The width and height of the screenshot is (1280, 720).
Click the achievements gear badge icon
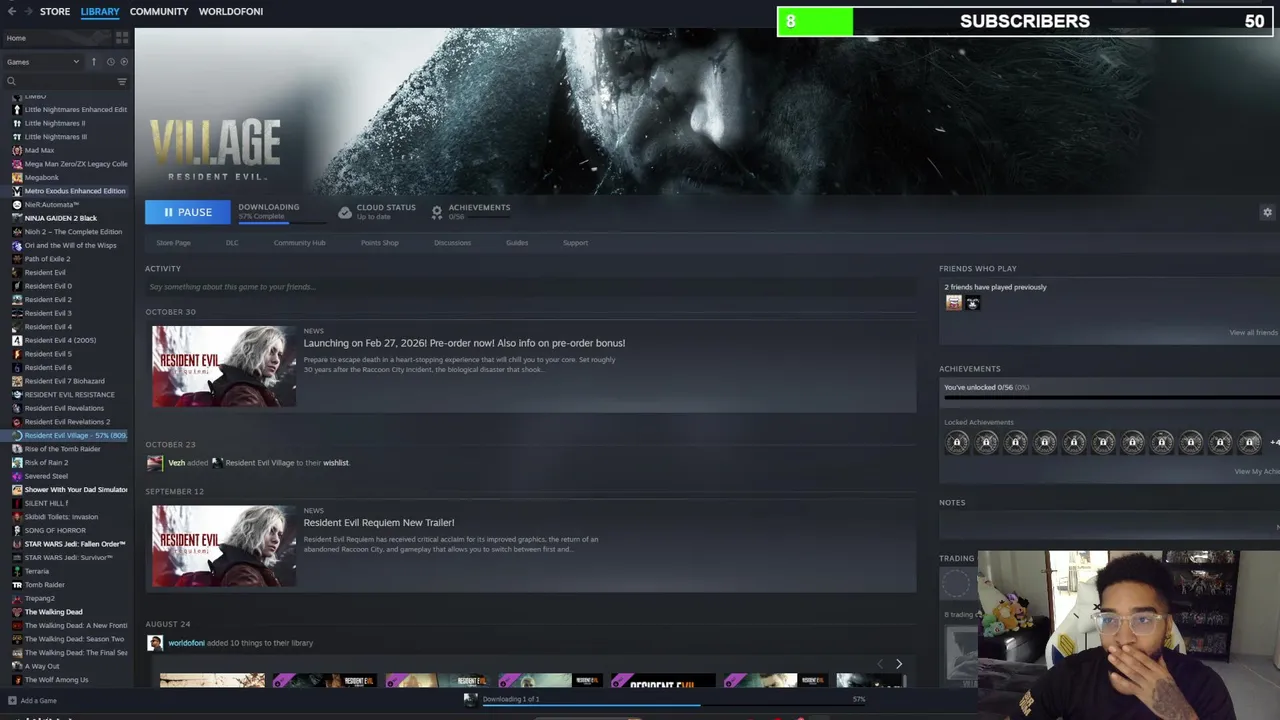[437, 212]
